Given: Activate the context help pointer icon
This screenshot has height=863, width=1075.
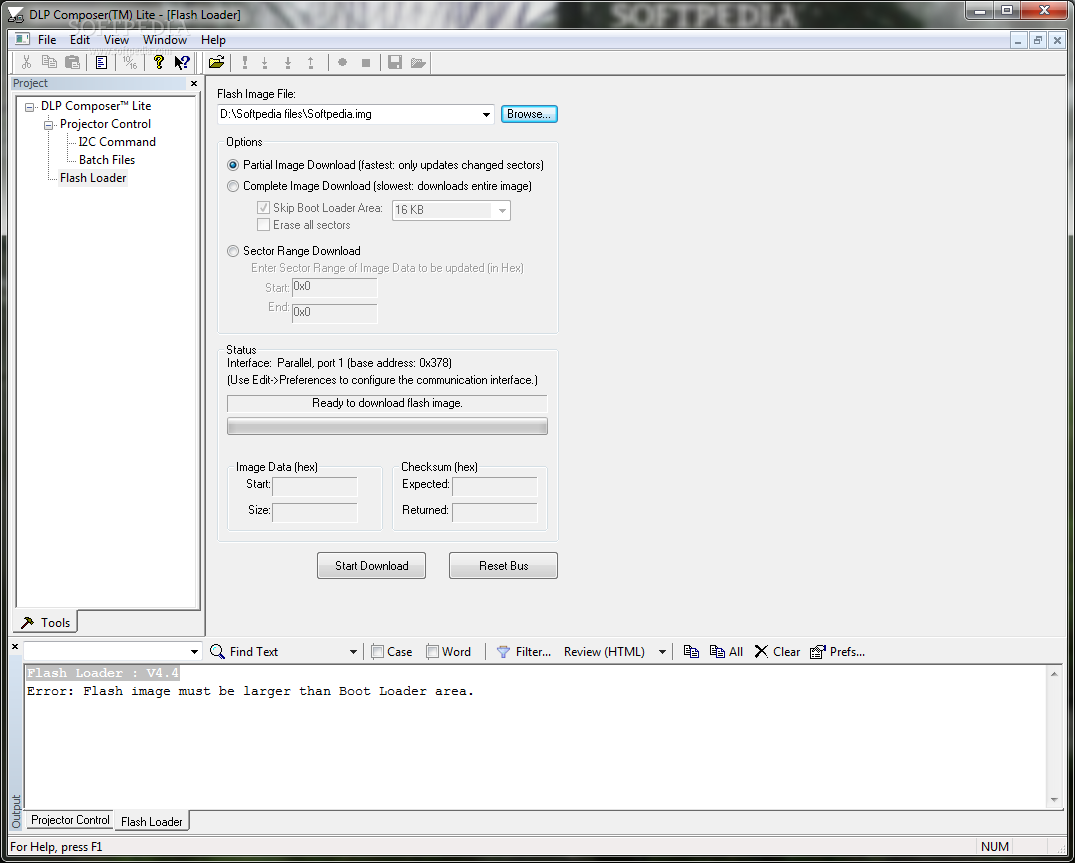Looking at the screenshot, I should (182, 62).
